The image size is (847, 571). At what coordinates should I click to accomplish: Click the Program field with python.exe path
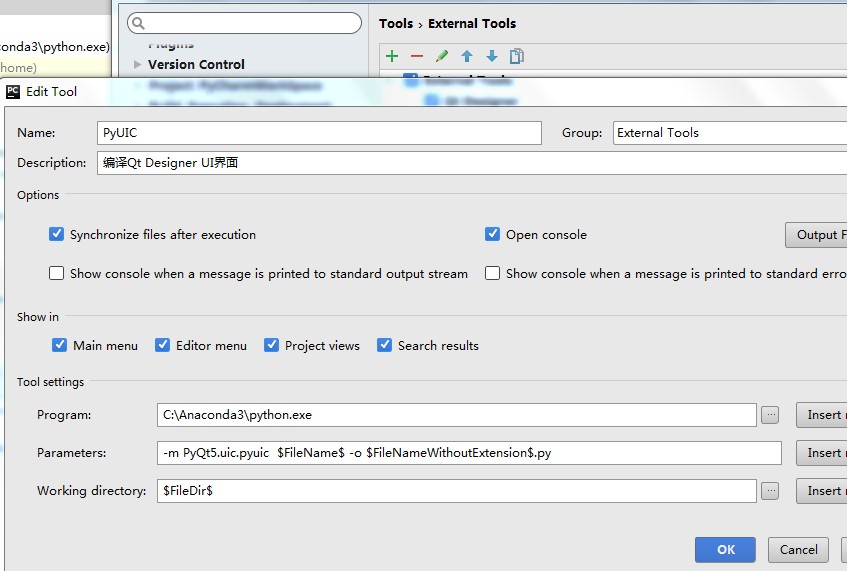tap(456, 415)
